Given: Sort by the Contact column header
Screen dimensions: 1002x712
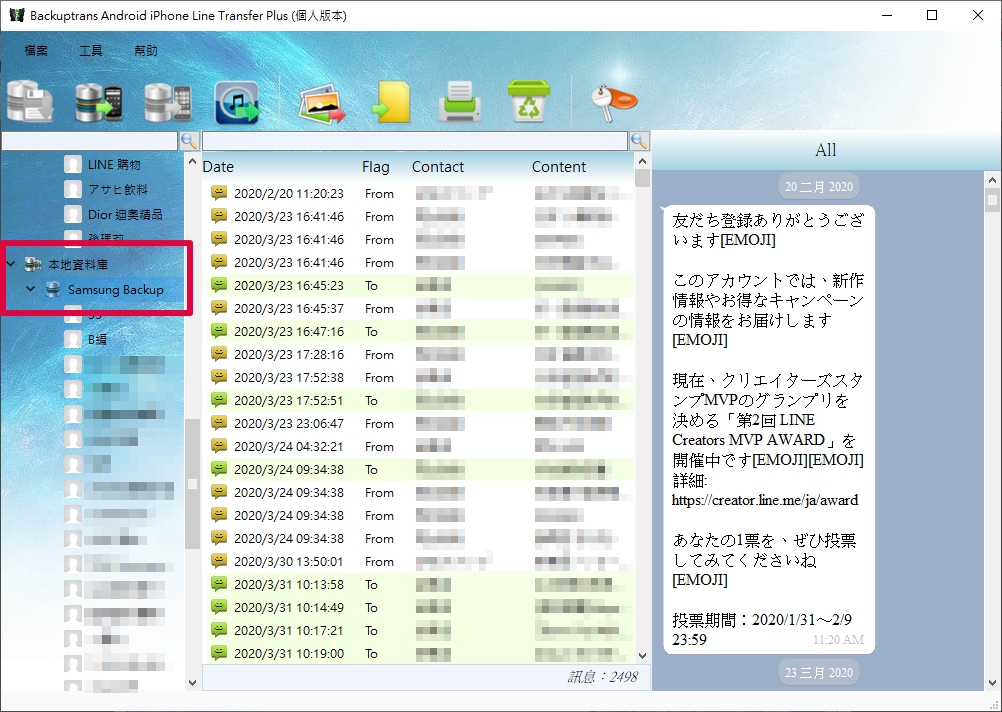Looking at the screenshot, I should 438,167.
